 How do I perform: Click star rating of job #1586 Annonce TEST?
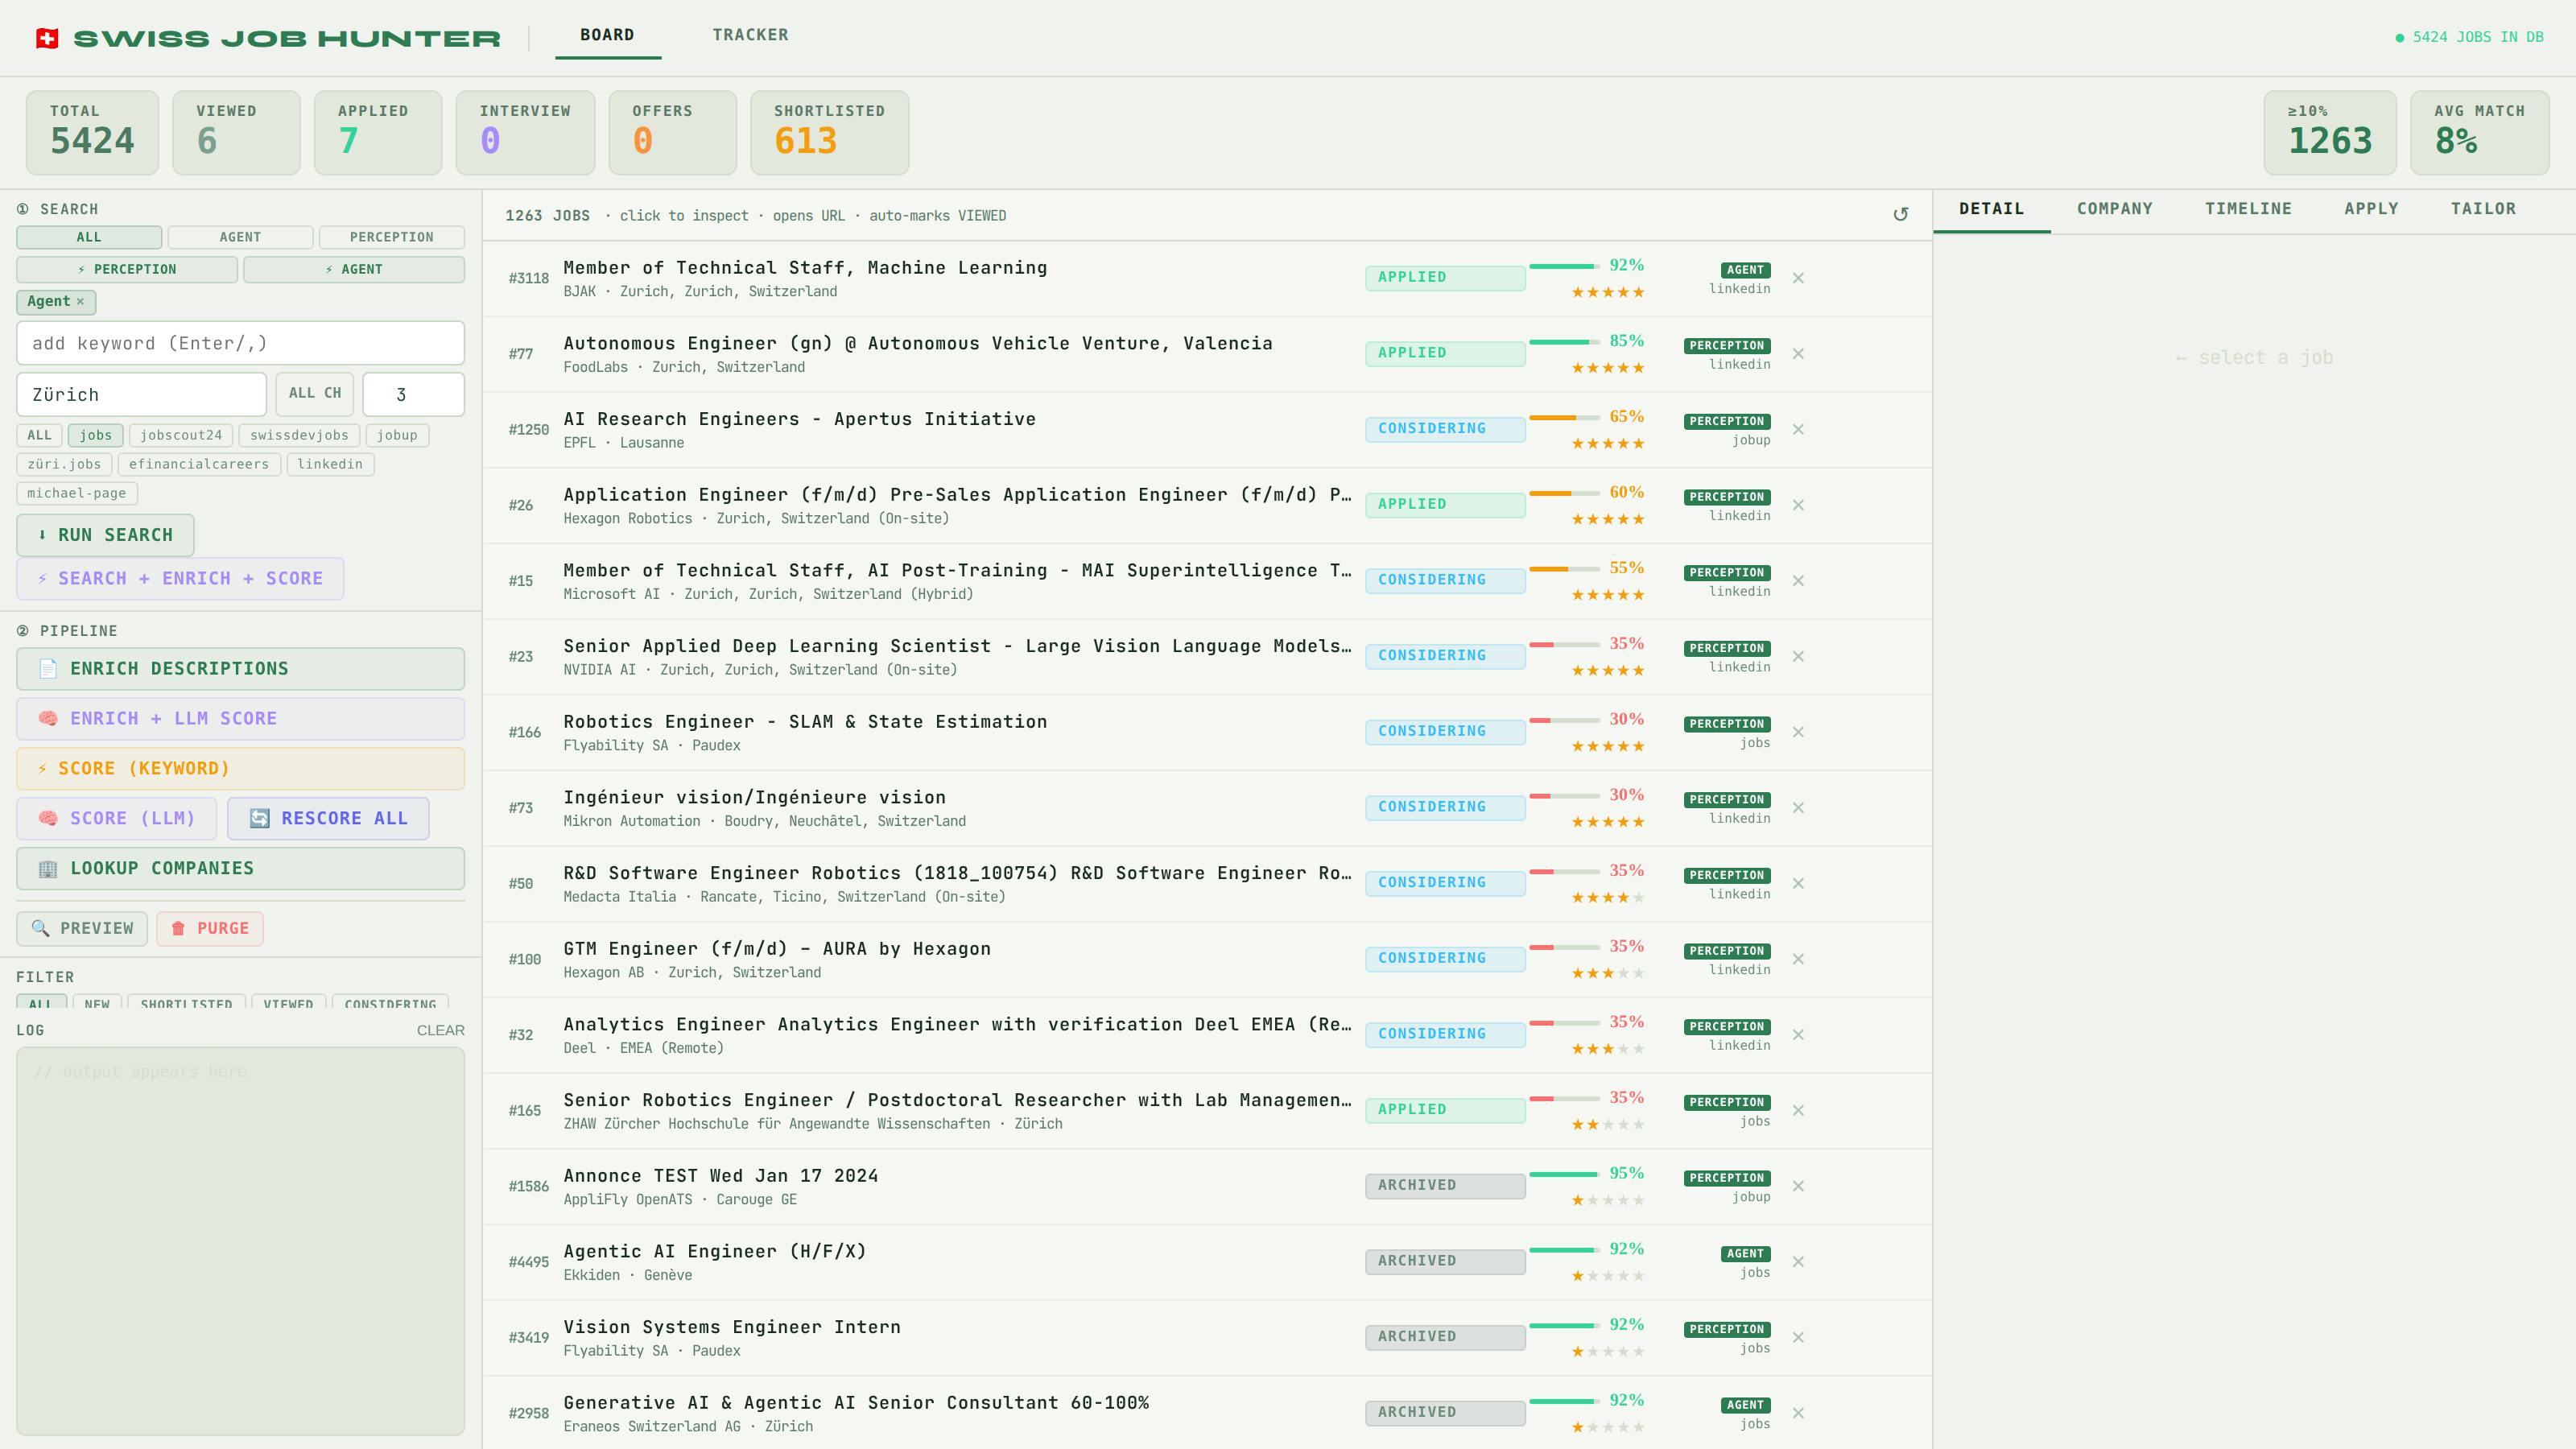coord(1607,1200)
